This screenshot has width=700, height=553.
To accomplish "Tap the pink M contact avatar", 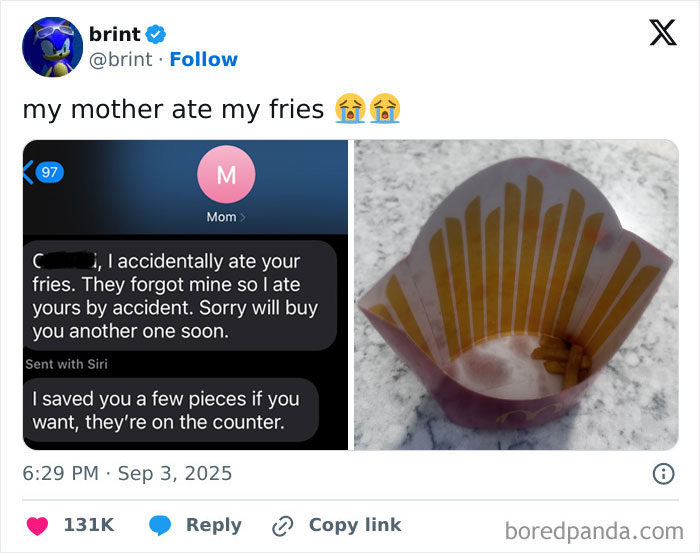I will tap(226, 175).
